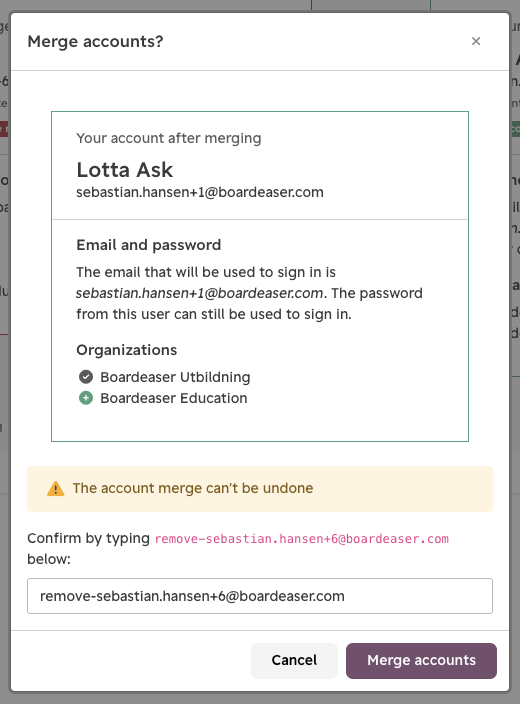Screen dimensions: 520x704
Task: Select the pink remove-sebastian.hansen+6 code text
Action: [302, 539]
